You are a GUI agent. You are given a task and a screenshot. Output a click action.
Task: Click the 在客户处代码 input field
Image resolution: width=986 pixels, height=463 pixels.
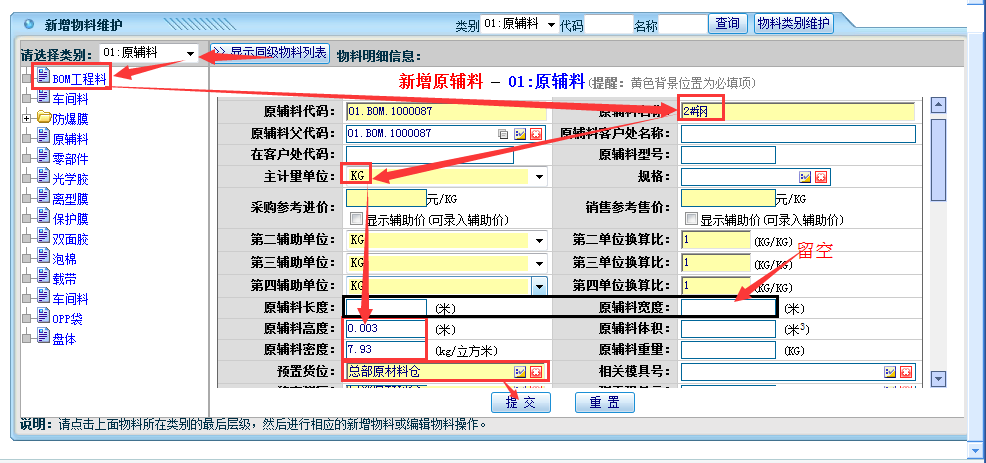pos(429,155)
